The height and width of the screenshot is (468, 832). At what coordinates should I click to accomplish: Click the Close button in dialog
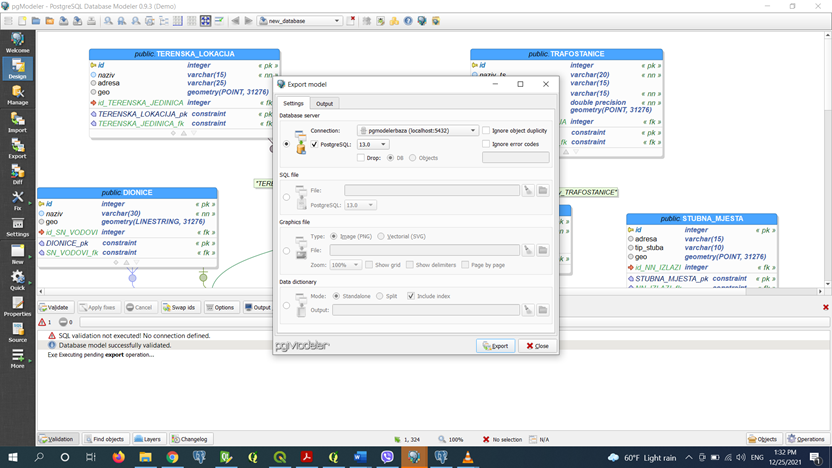coord(538,345)
